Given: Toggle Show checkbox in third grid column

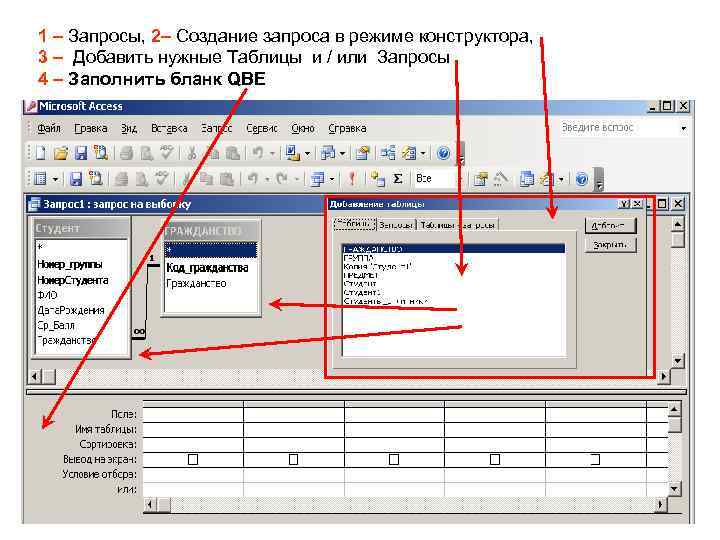Looking at the screenshot, I should (x=394, y=459).
